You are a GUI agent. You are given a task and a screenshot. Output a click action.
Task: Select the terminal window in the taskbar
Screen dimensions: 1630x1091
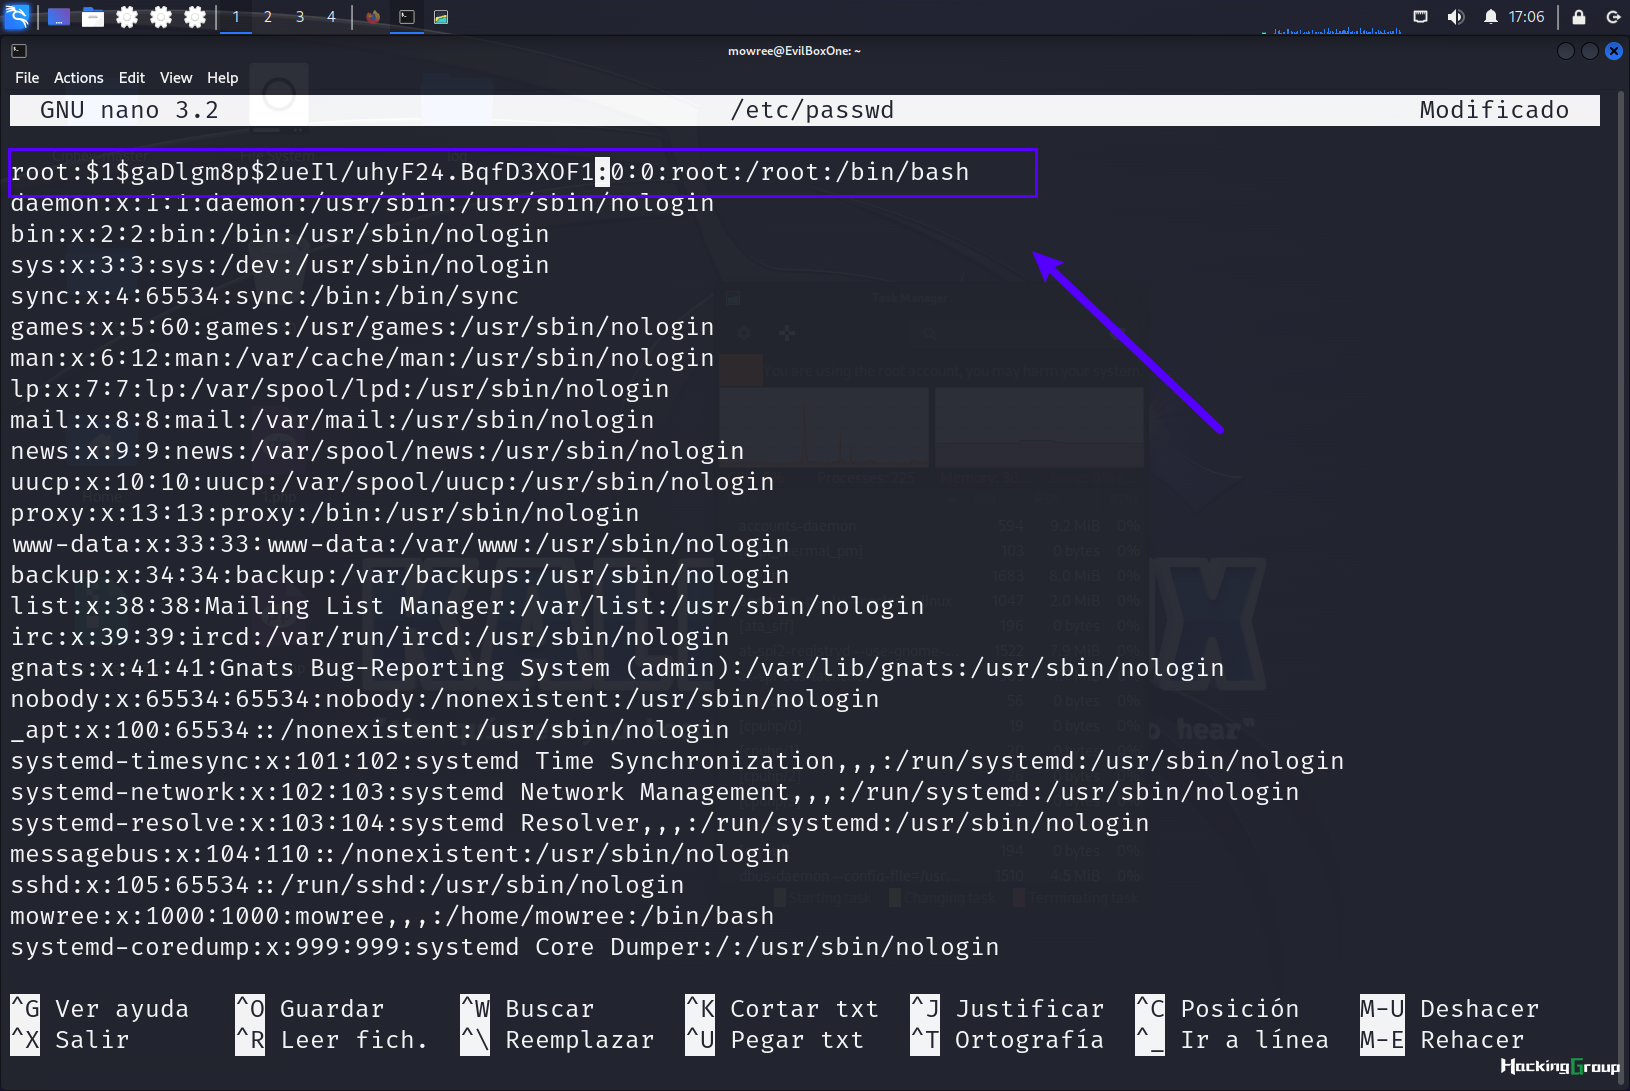coord(407,17)
